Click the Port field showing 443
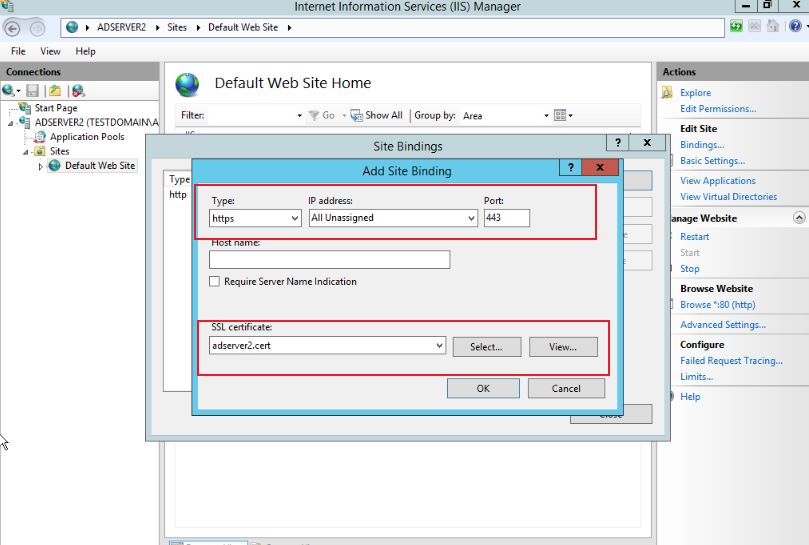The height and width of the screenshot is (545, 809). 507,218
